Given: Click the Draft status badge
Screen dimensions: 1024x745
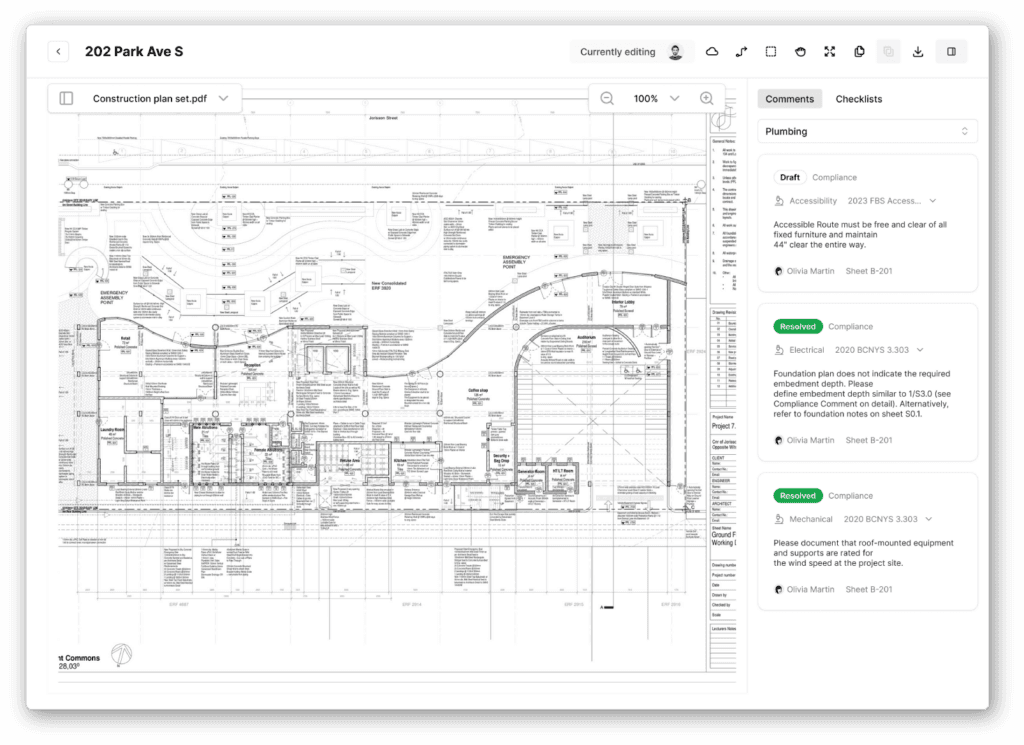Looking at the screenshot, I should pos(790,177).
